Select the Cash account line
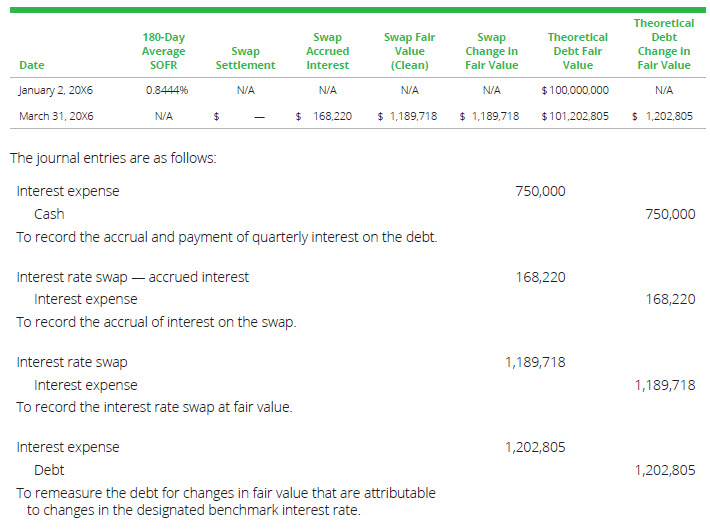This screenshot has height=530, width=710. [x=49, y=214]
